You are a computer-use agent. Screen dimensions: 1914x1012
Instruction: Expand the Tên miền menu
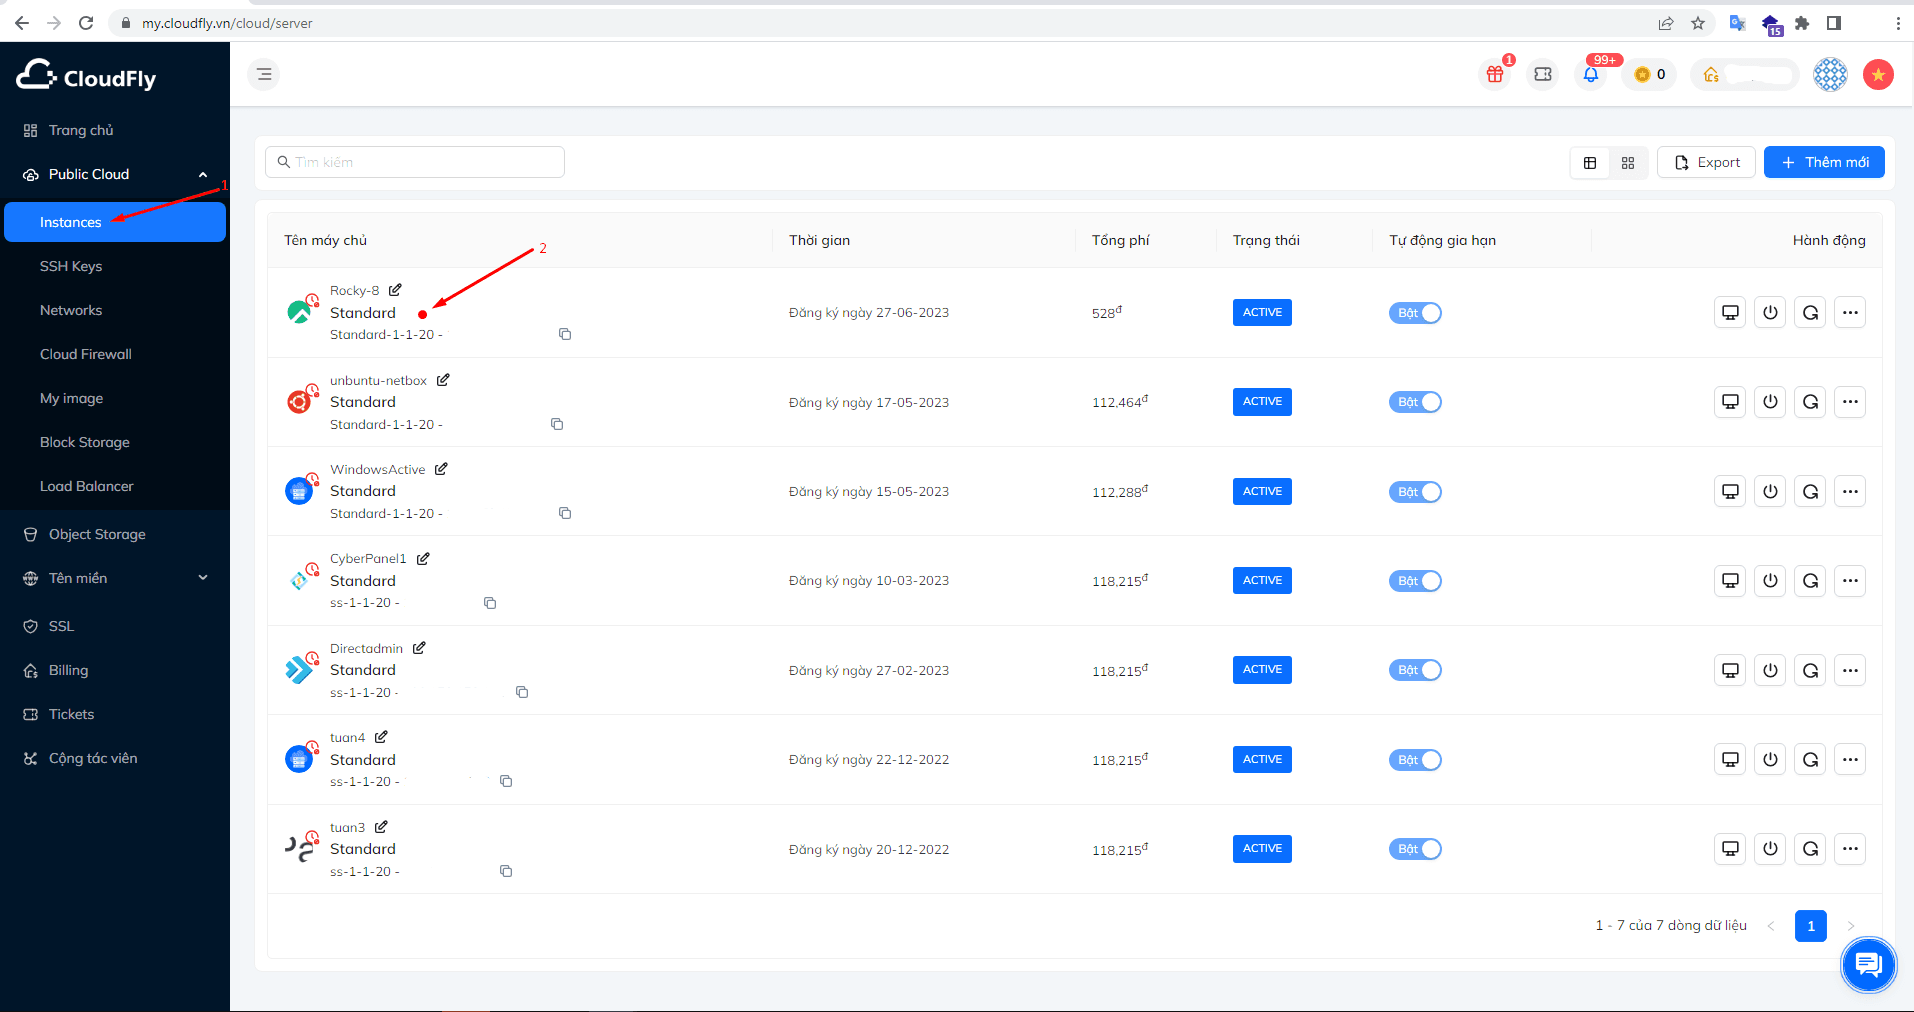click(x=203, y=578)
